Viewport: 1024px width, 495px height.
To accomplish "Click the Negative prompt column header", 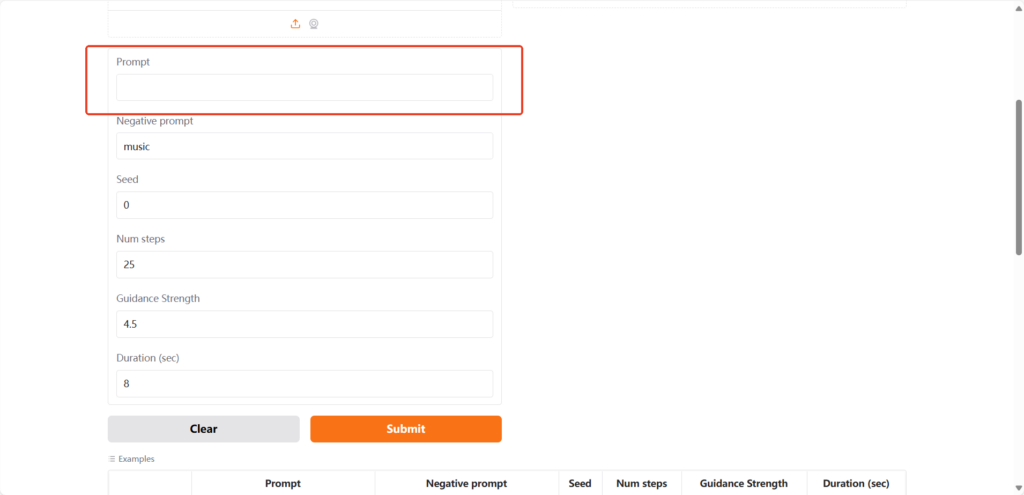I will 466,483.
